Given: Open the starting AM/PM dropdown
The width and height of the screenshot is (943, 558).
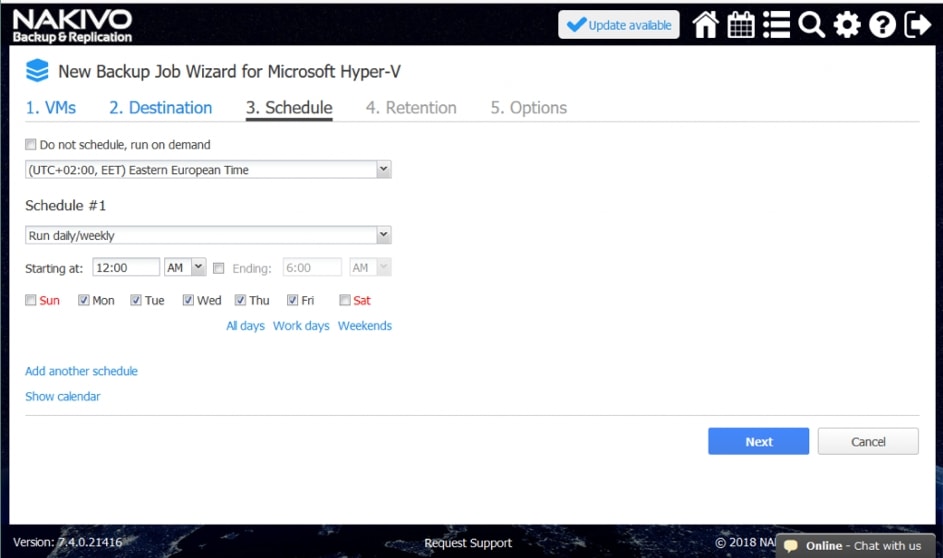Looking at the screenshot, I should point(185,268).
